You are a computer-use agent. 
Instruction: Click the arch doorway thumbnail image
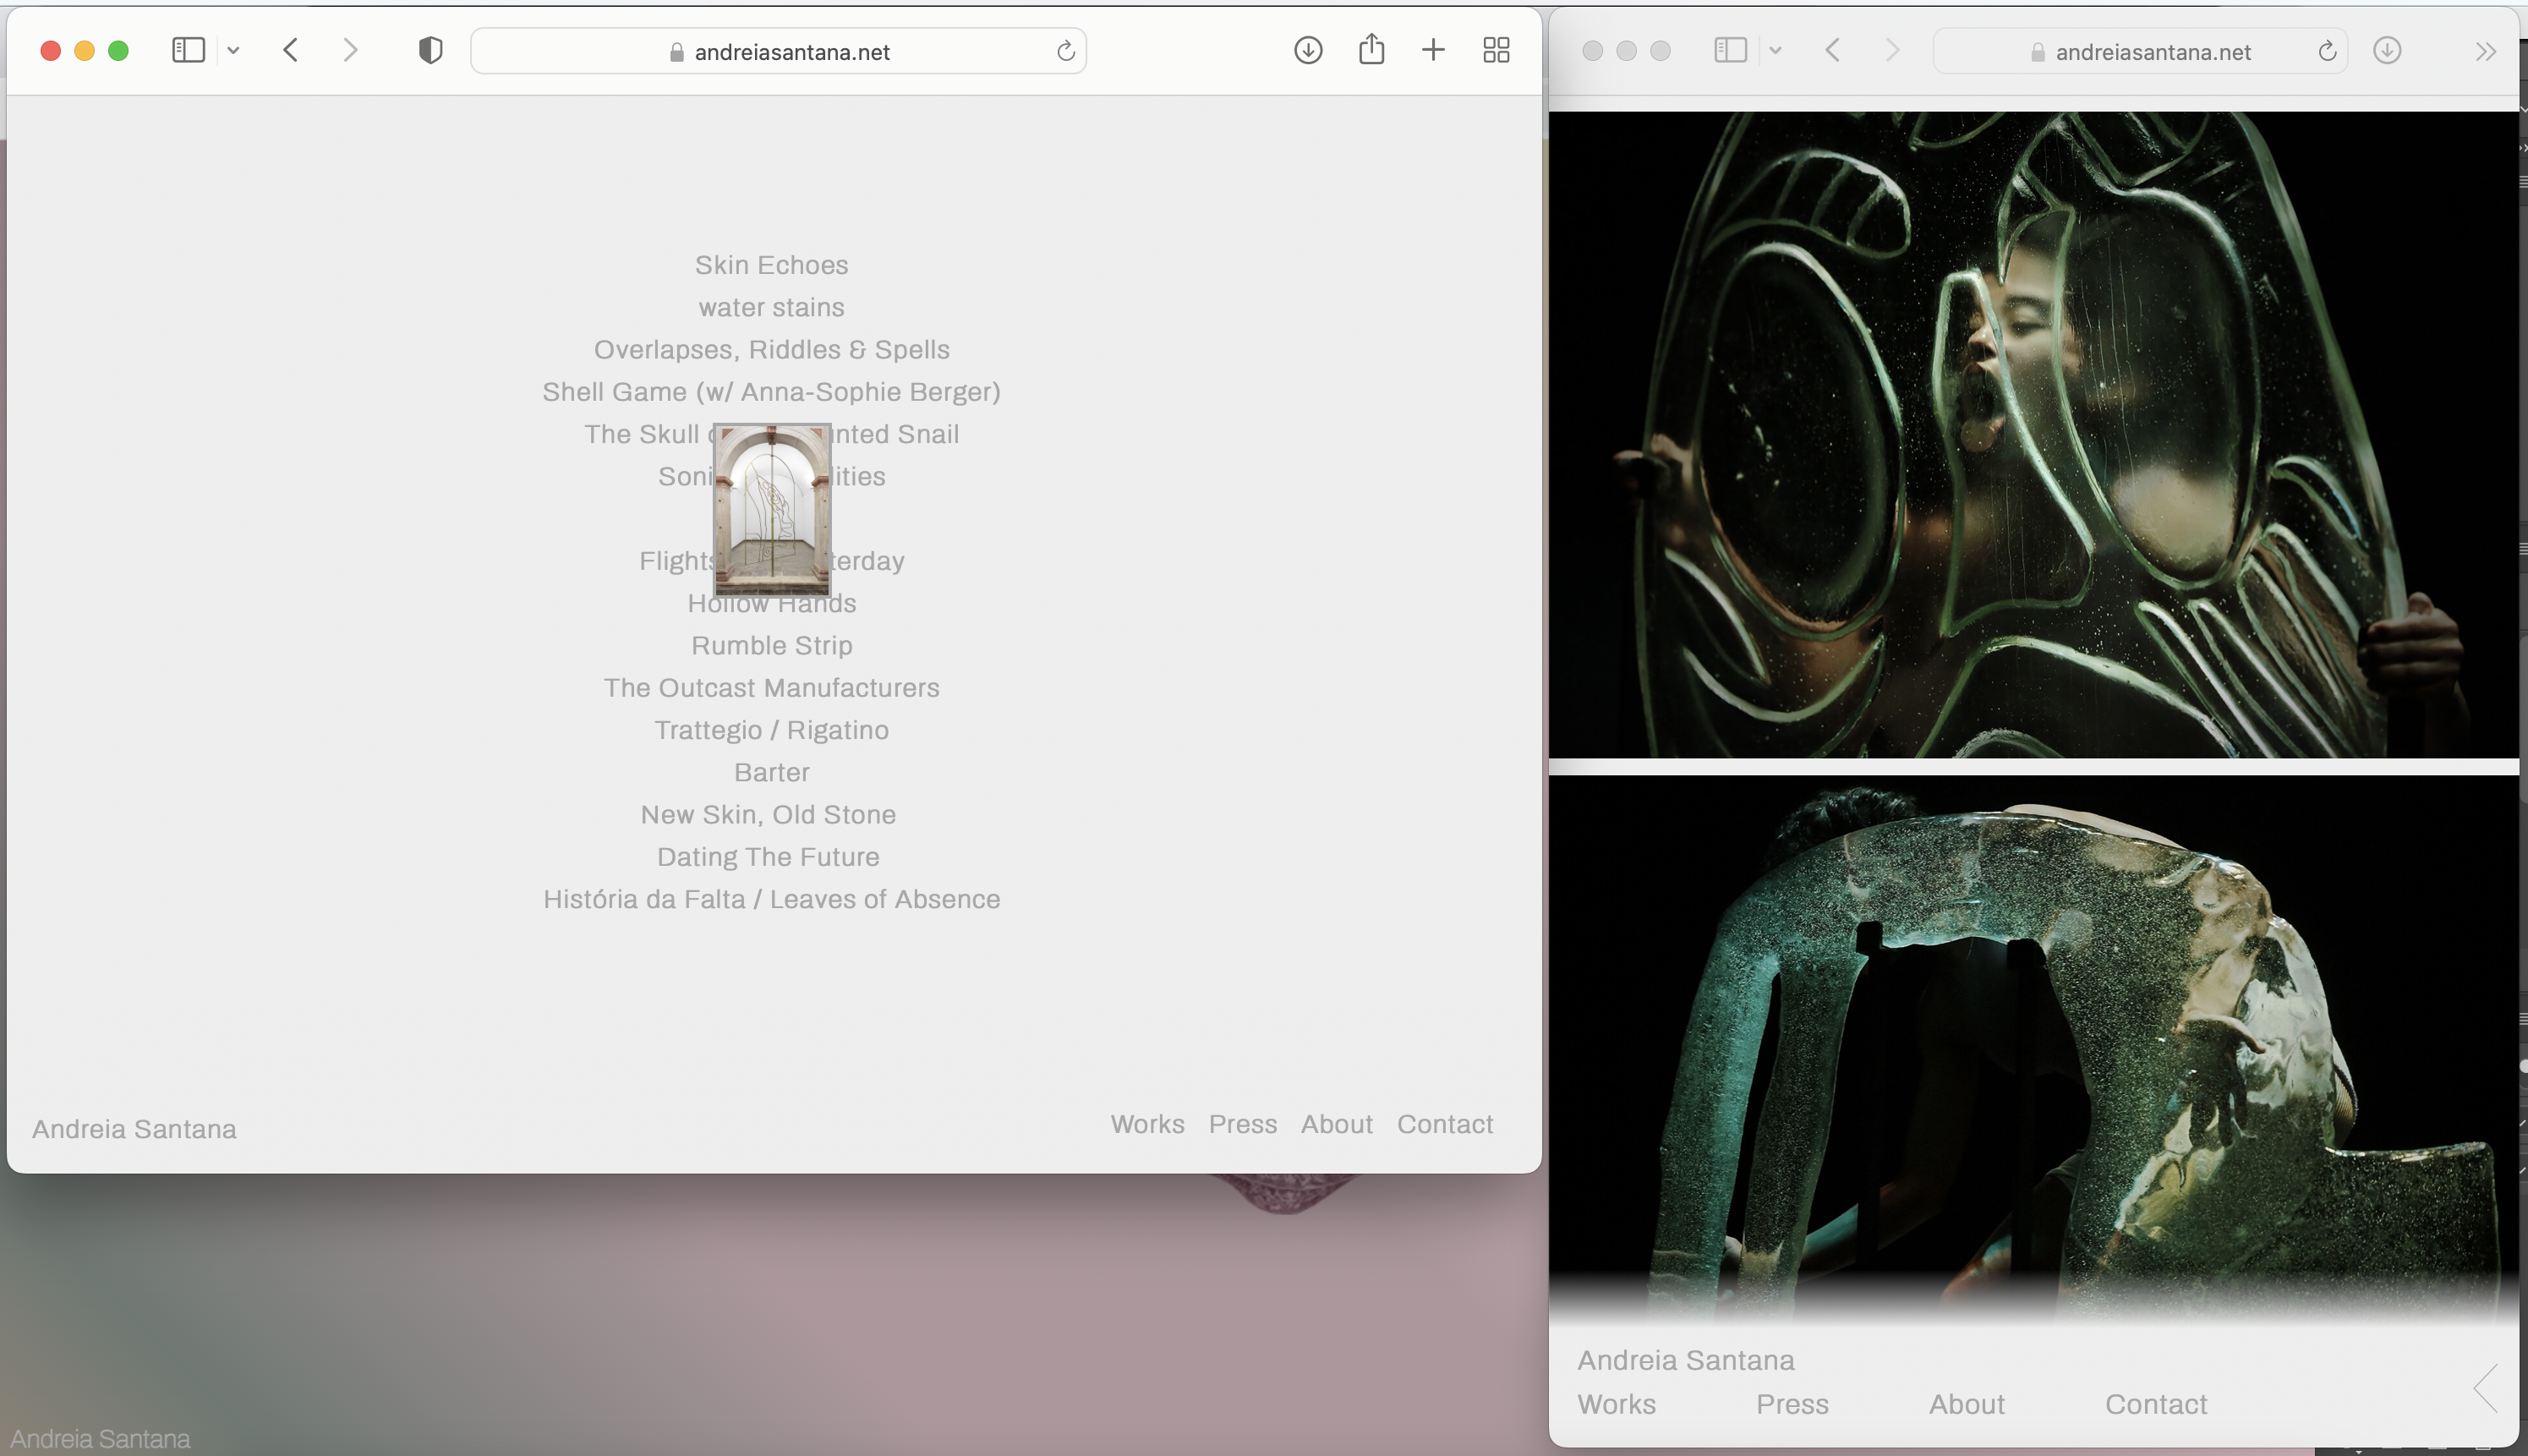pos(771,509)
